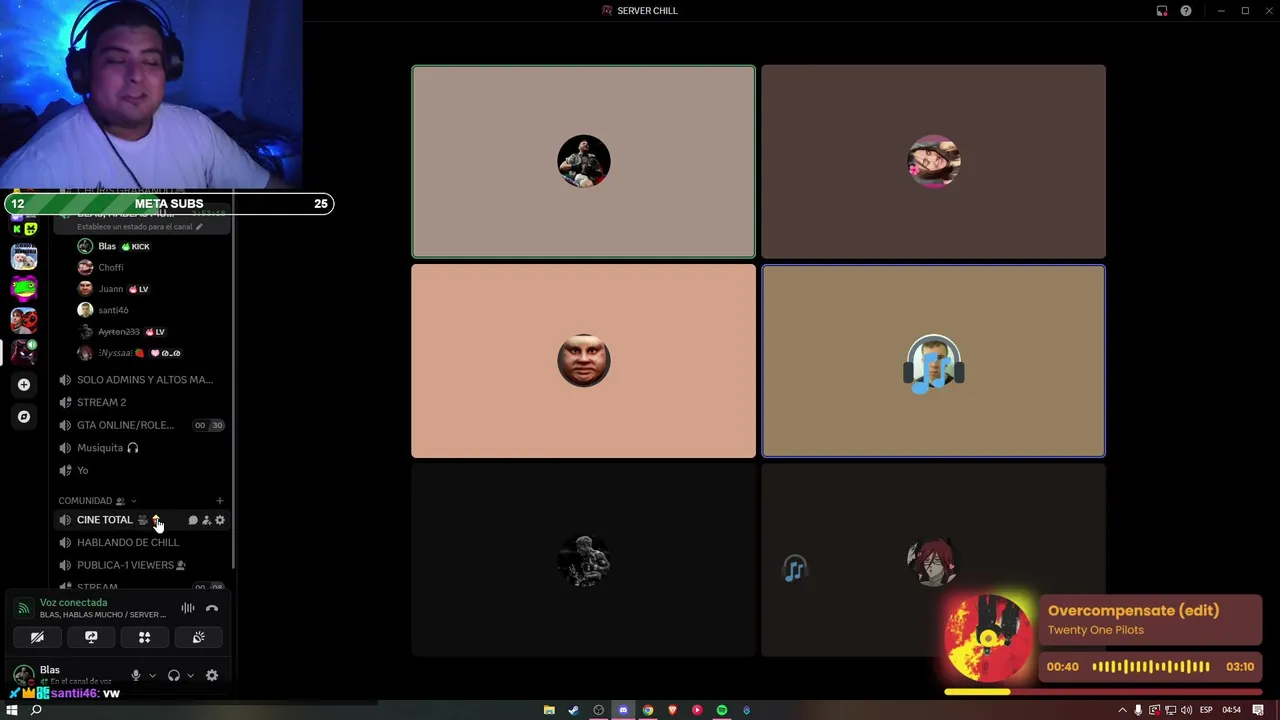The width and height of the screenshot is (1280, 720).
Task: Turn on camera in the voice panel
Action: point(37,637)
